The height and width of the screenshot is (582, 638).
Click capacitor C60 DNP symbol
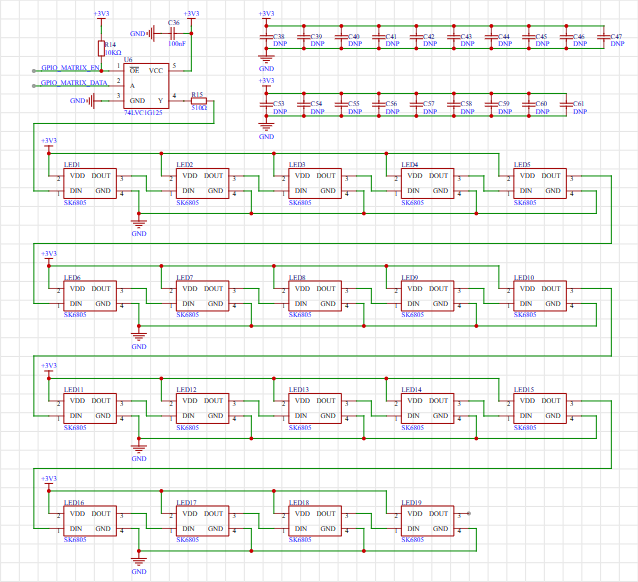point(529,105)
